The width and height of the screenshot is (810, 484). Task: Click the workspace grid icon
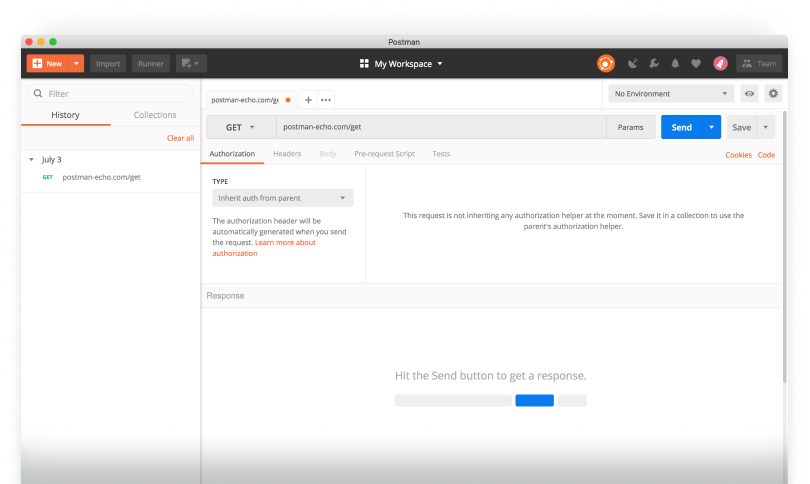click(x=364, y=64)
